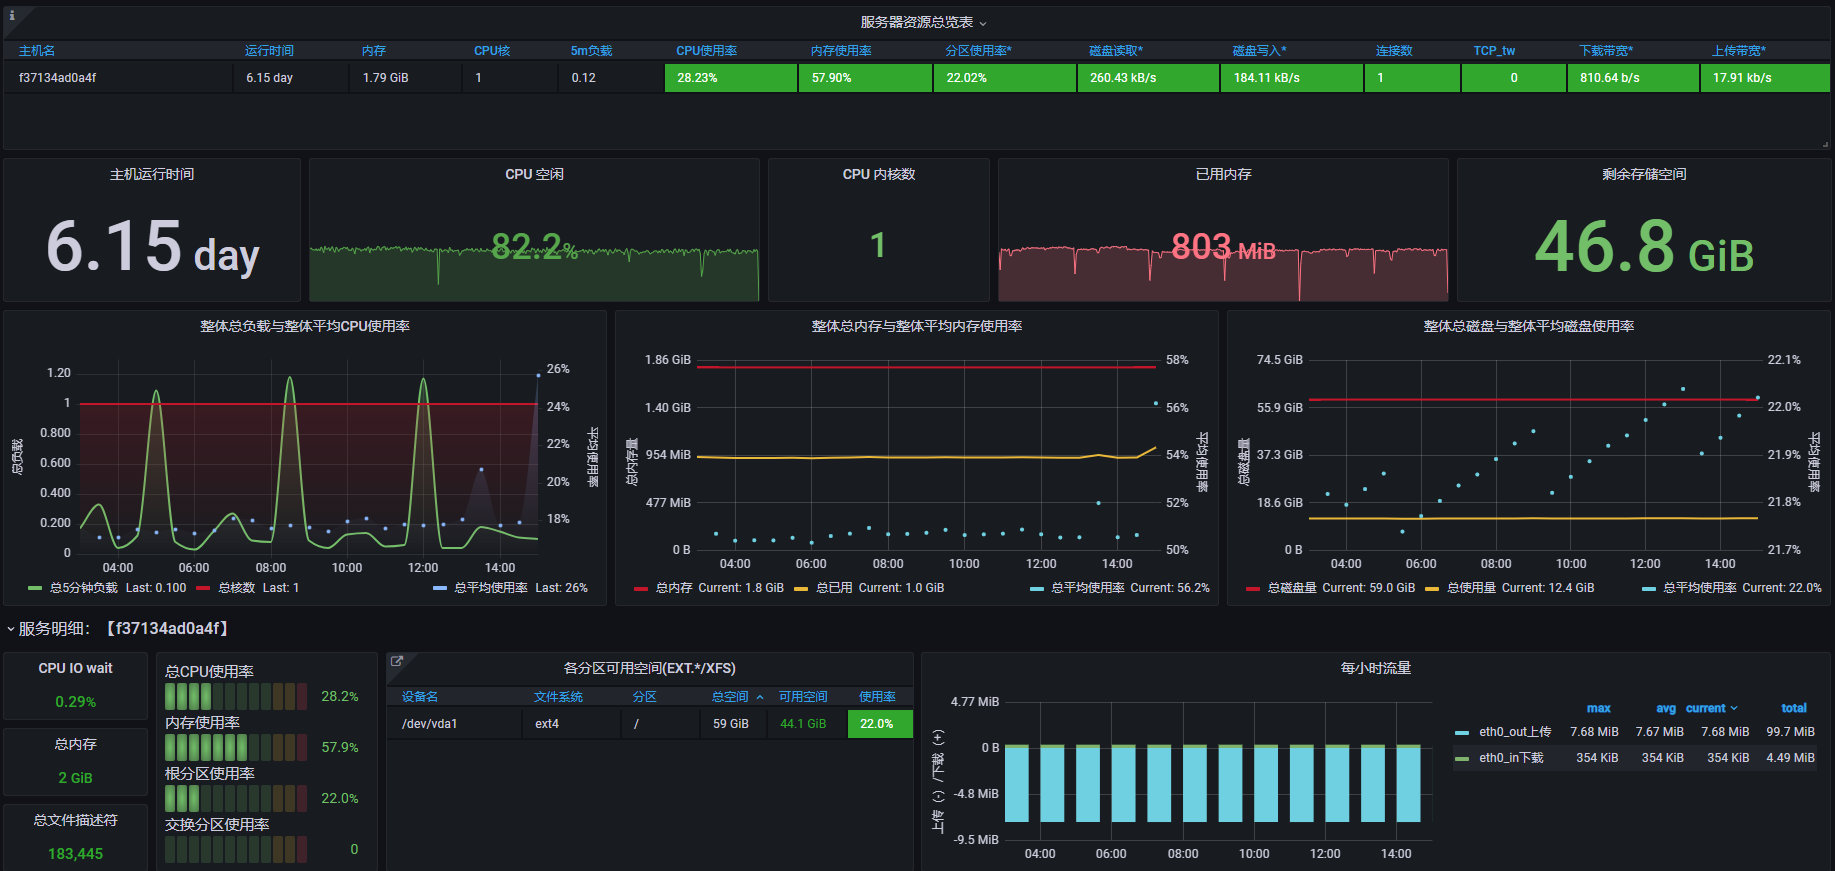Click the sort arrow next to 总空间 column
The height and width of the screenshot is (871, 1835).
(x=760, y=697)
